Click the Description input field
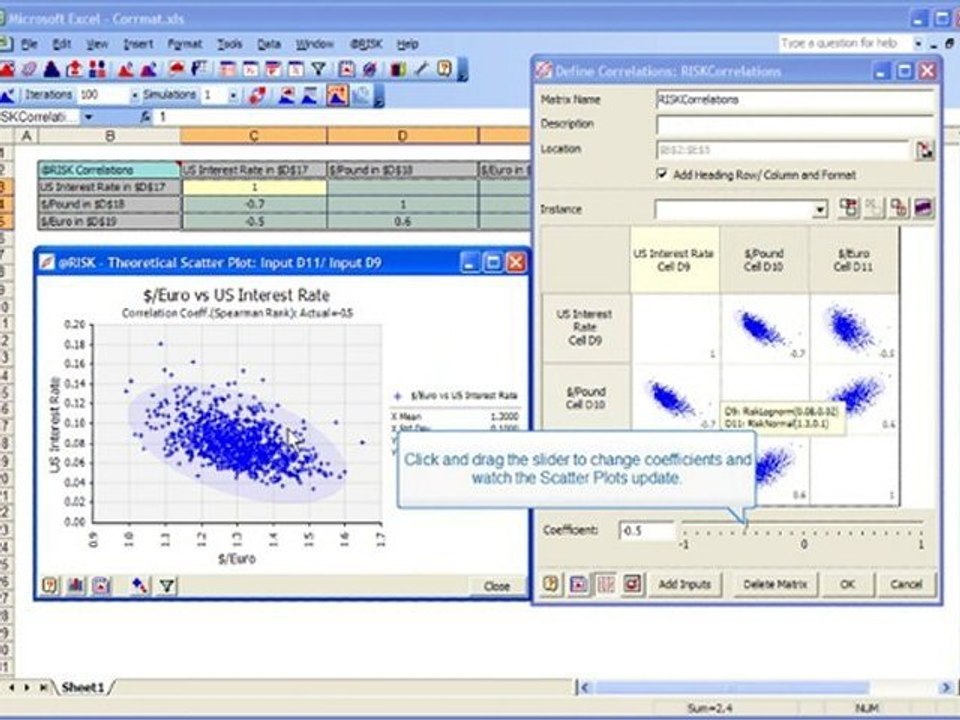This screenshot has height=720, width=960. click(x=795, y=124)
